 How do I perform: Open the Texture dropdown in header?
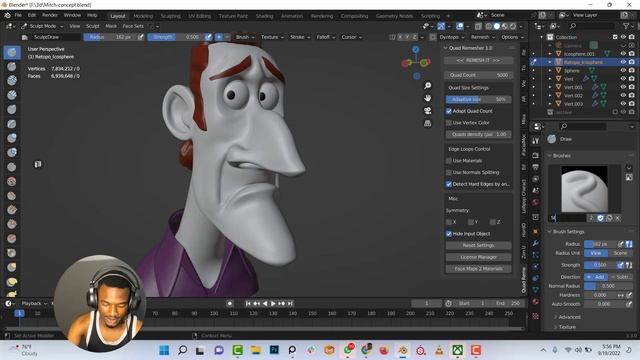272,37
